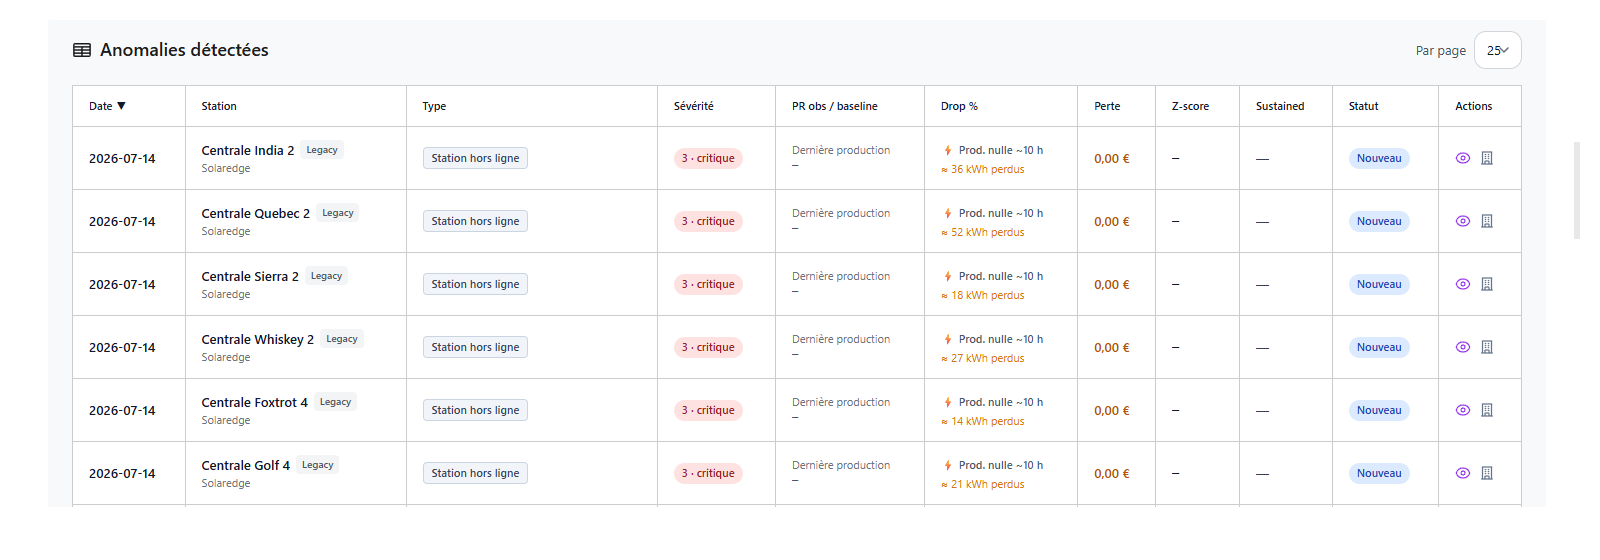Image resolution: width=1600 pixels, height=560 pixels.
Task: Click the vertical scrollbar thumb at right
Action: point(1577,190)
